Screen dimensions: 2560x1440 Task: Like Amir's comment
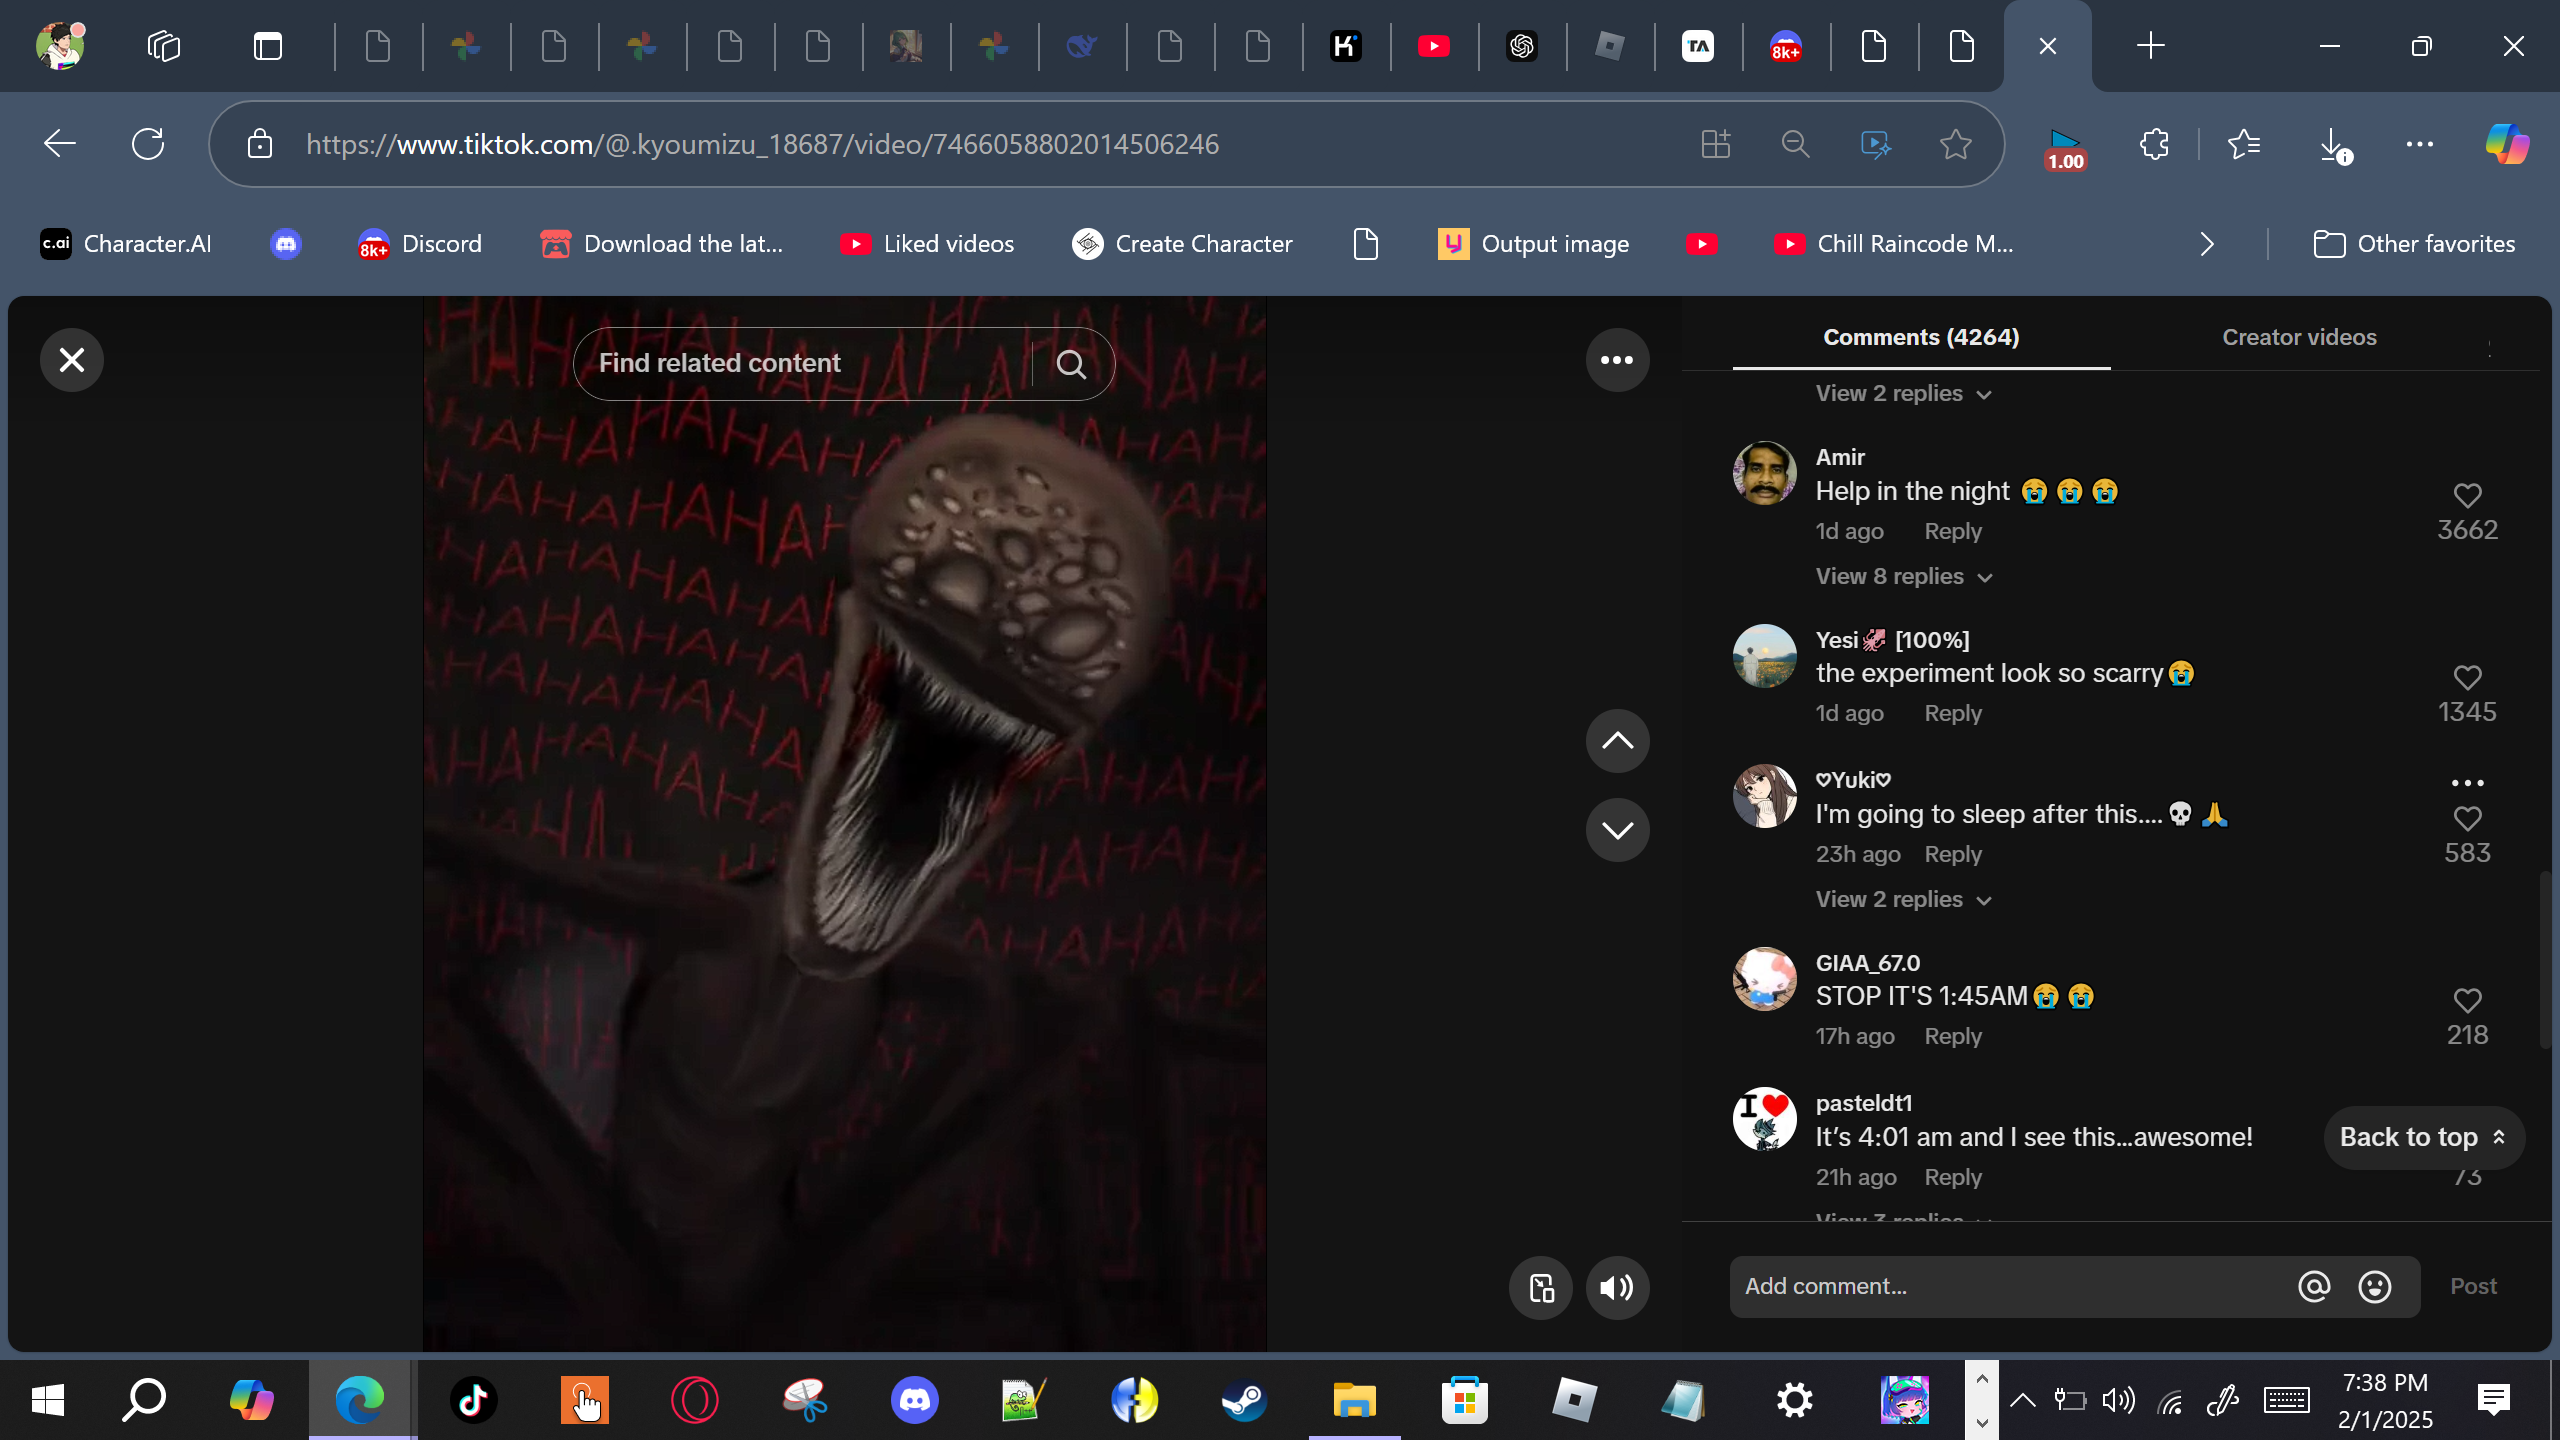(2467, 496)
